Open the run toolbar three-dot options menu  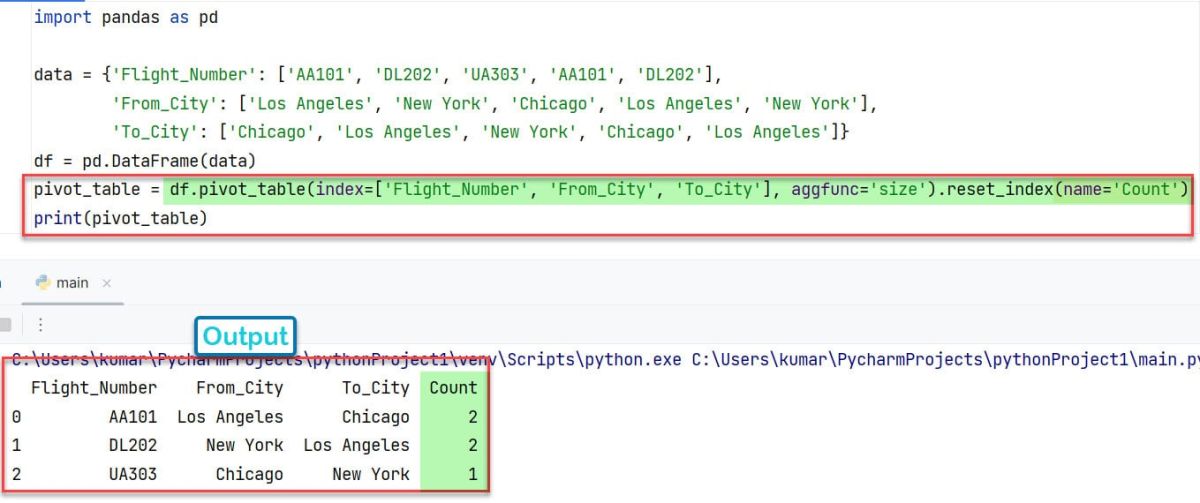point(41,325)
